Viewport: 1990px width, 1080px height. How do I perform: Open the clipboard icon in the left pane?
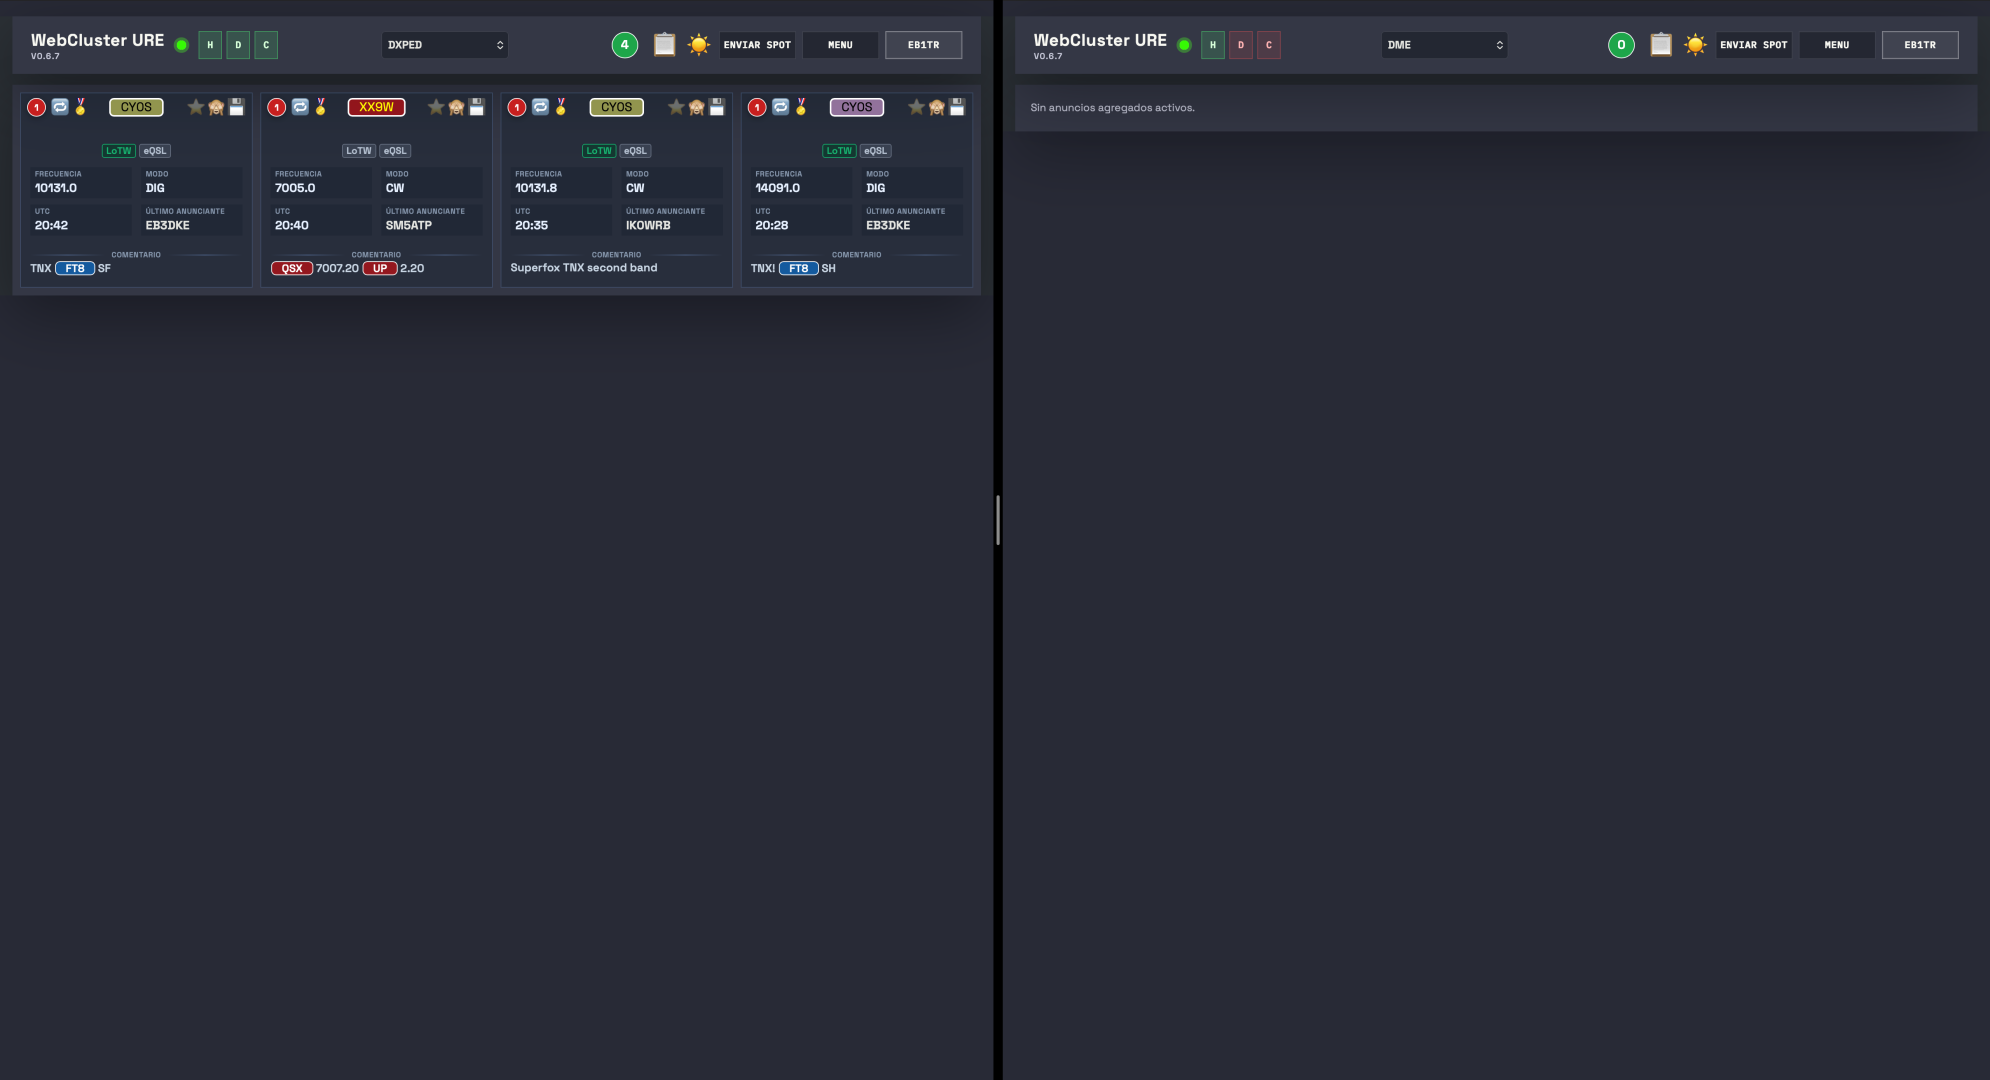(664, 45)
